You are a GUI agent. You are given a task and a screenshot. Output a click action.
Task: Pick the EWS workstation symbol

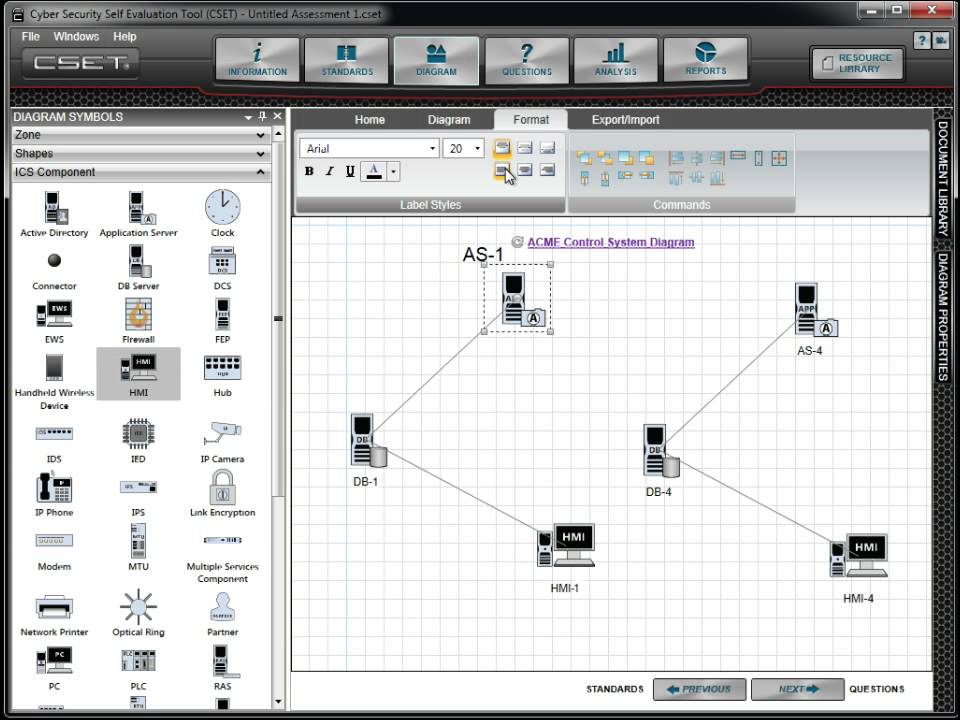tap(54, 321)
